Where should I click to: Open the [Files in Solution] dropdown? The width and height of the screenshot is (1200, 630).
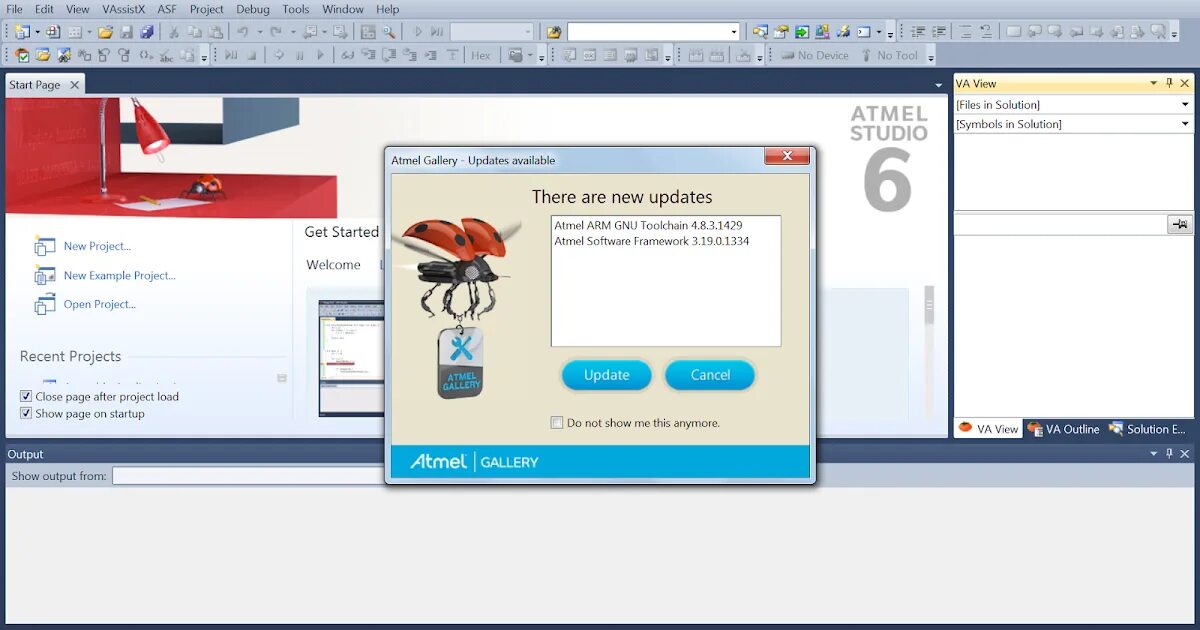1185,105
